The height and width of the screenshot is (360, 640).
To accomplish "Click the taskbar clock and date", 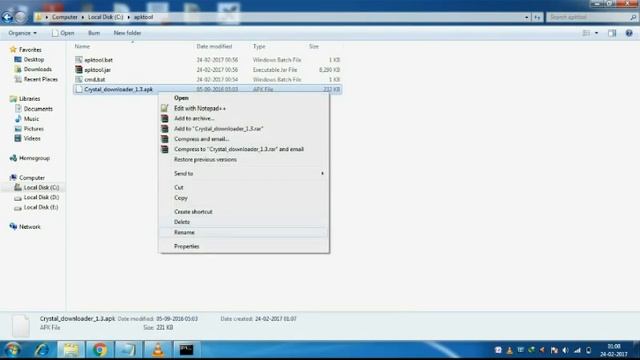I will click(614, 350).
